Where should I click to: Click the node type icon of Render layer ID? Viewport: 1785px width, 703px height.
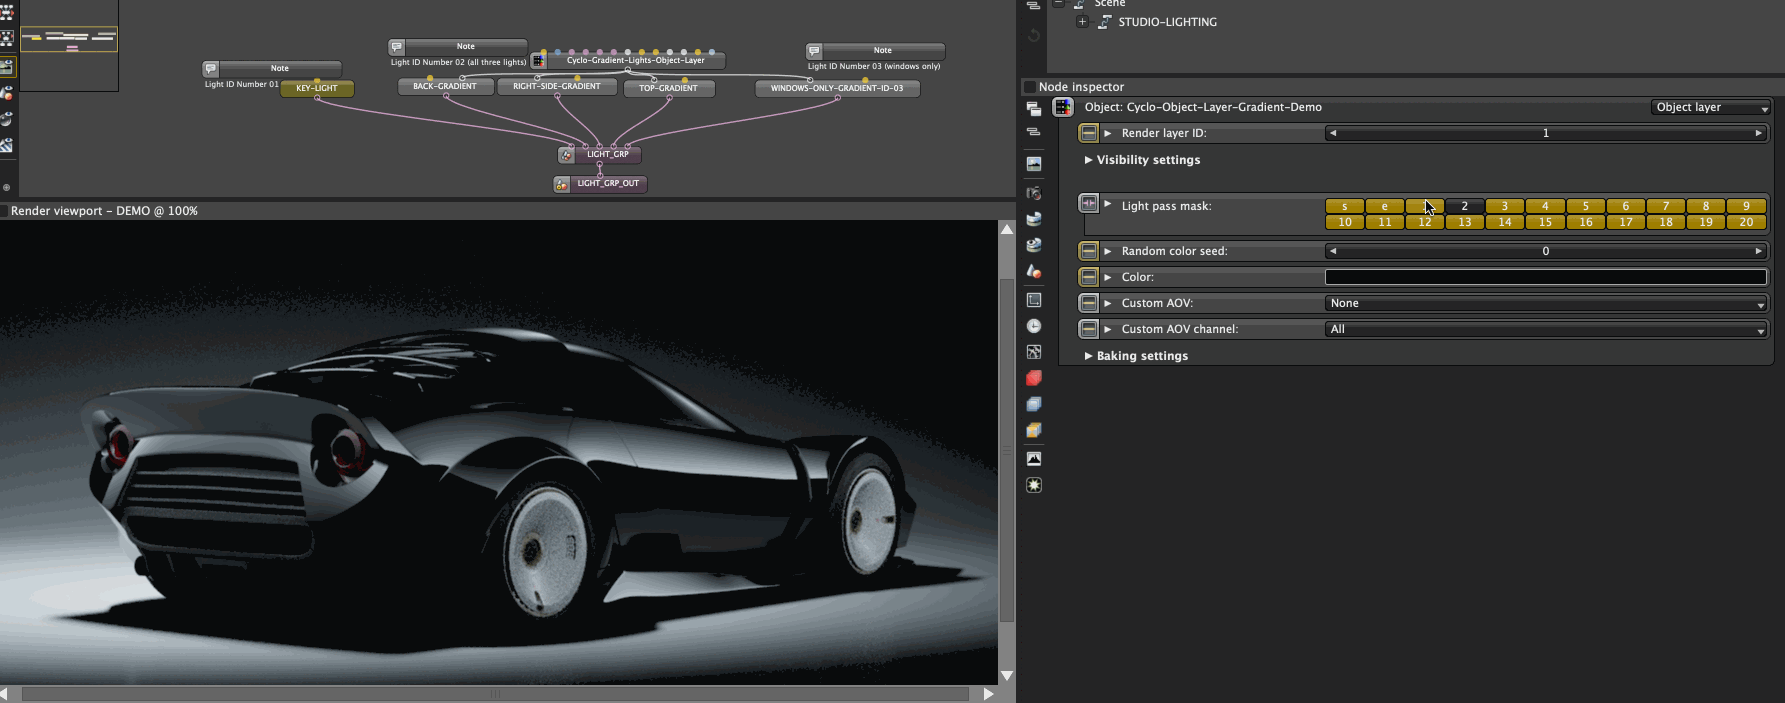[x=1088, y=133]
